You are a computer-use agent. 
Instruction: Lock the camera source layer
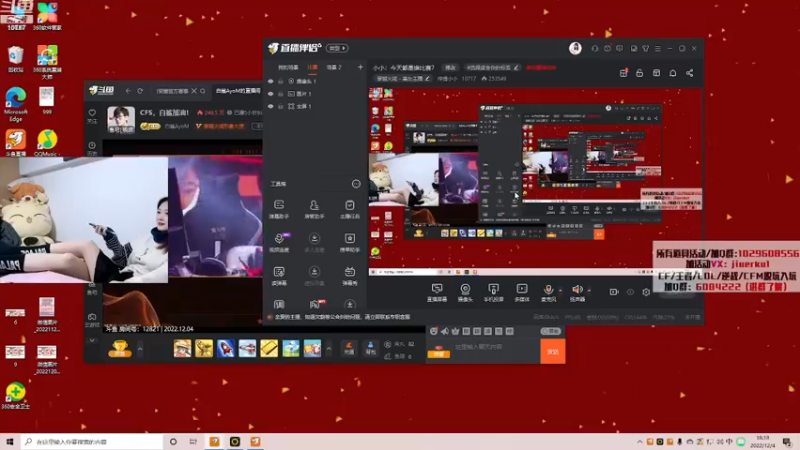tap(281, 81)
